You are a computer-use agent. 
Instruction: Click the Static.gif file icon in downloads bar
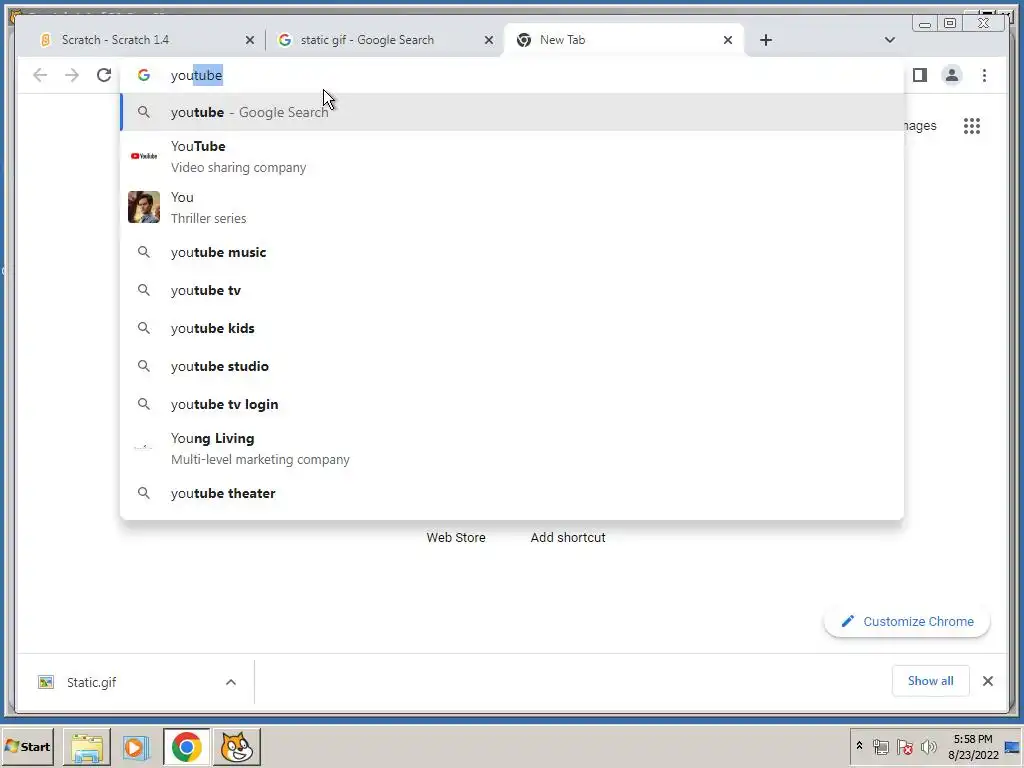pos(46,682)
